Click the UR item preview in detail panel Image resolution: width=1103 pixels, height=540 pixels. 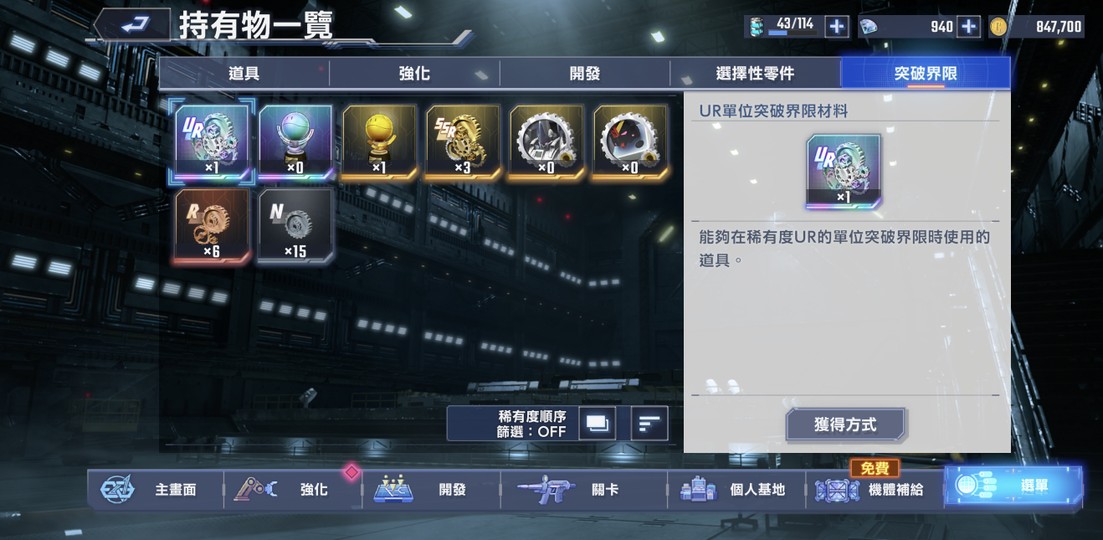(843, 172)
